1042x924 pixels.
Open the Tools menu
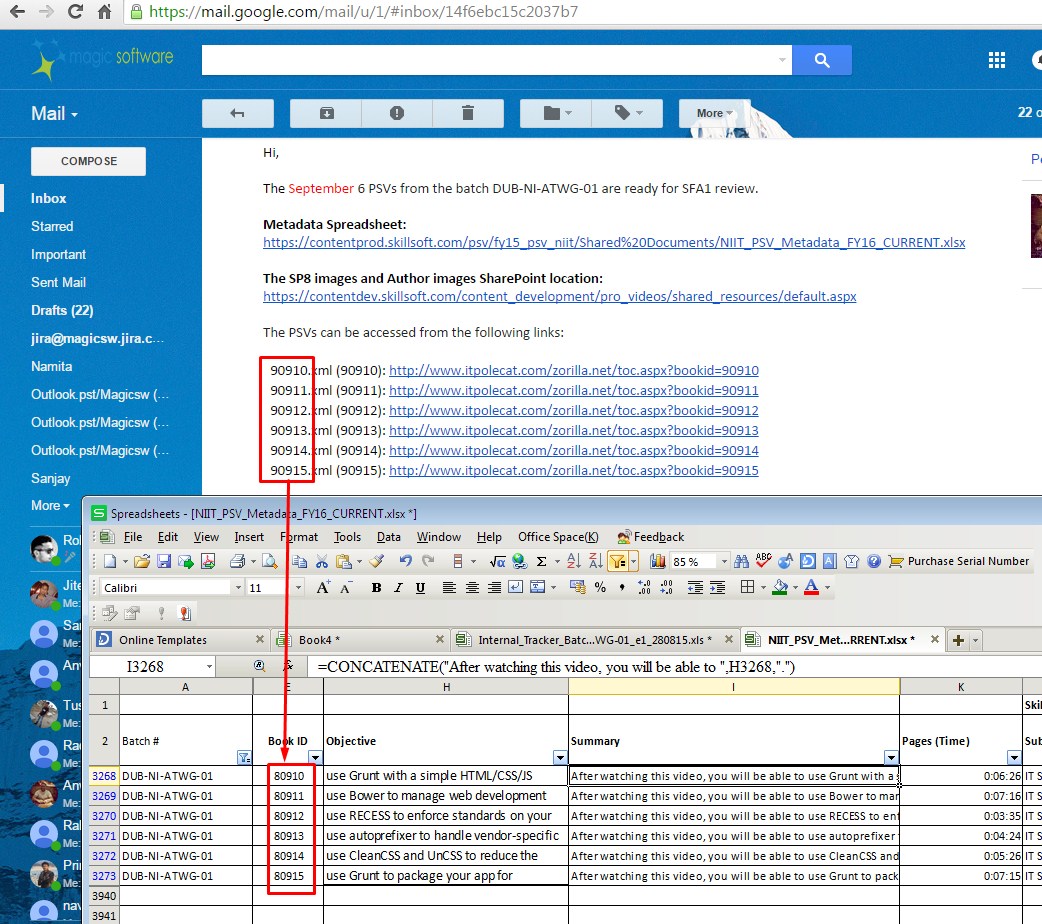347,537
